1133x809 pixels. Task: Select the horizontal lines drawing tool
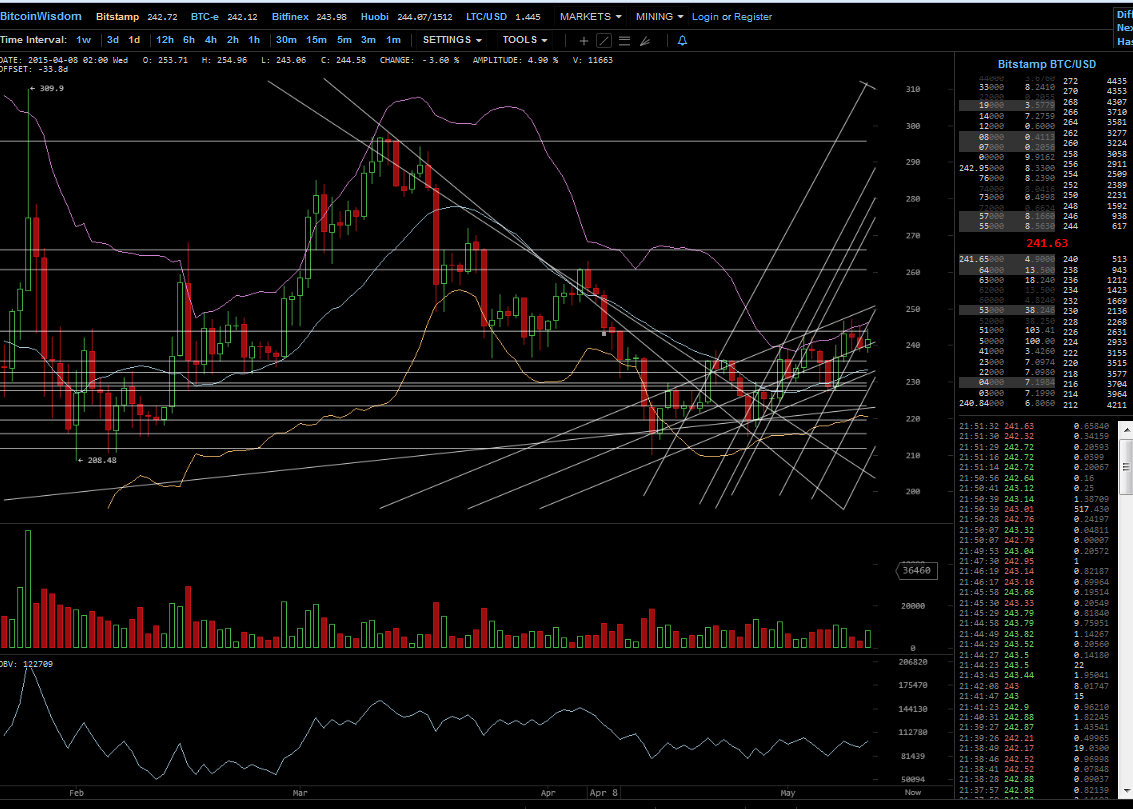pyautogui.click(x=624, y=40)
